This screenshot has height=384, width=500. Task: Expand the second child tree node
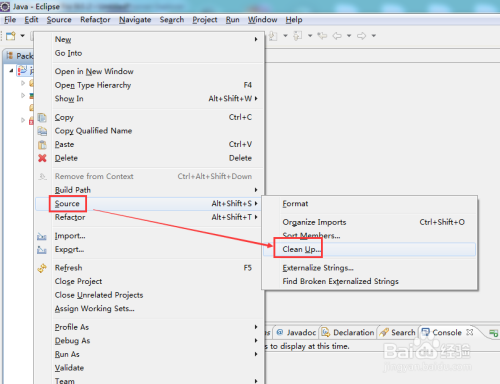pyautogui.click(x=23, y=95)
